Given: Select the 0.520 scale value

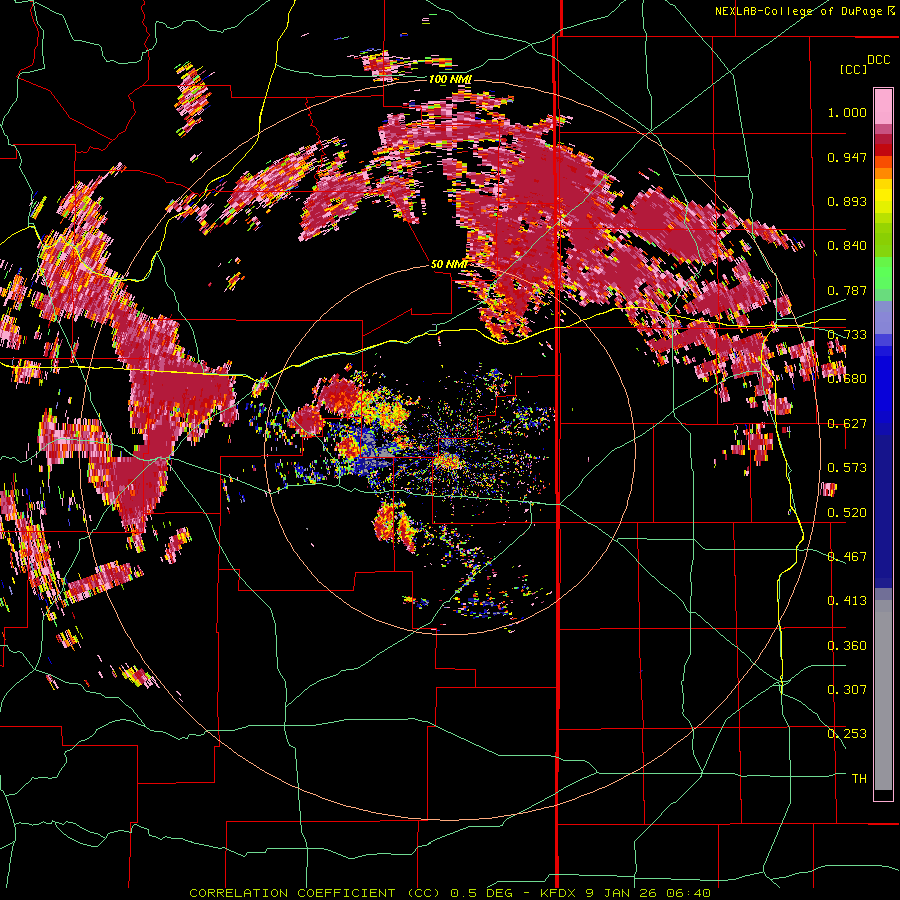Looking at the screenshot, I should tap(847, 513).
